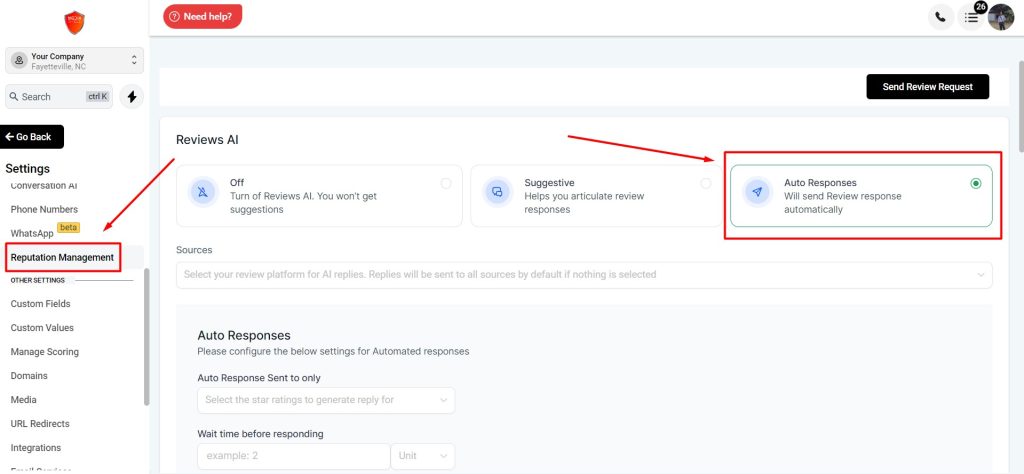Click the sidebar vertical scrollbar

147,337
